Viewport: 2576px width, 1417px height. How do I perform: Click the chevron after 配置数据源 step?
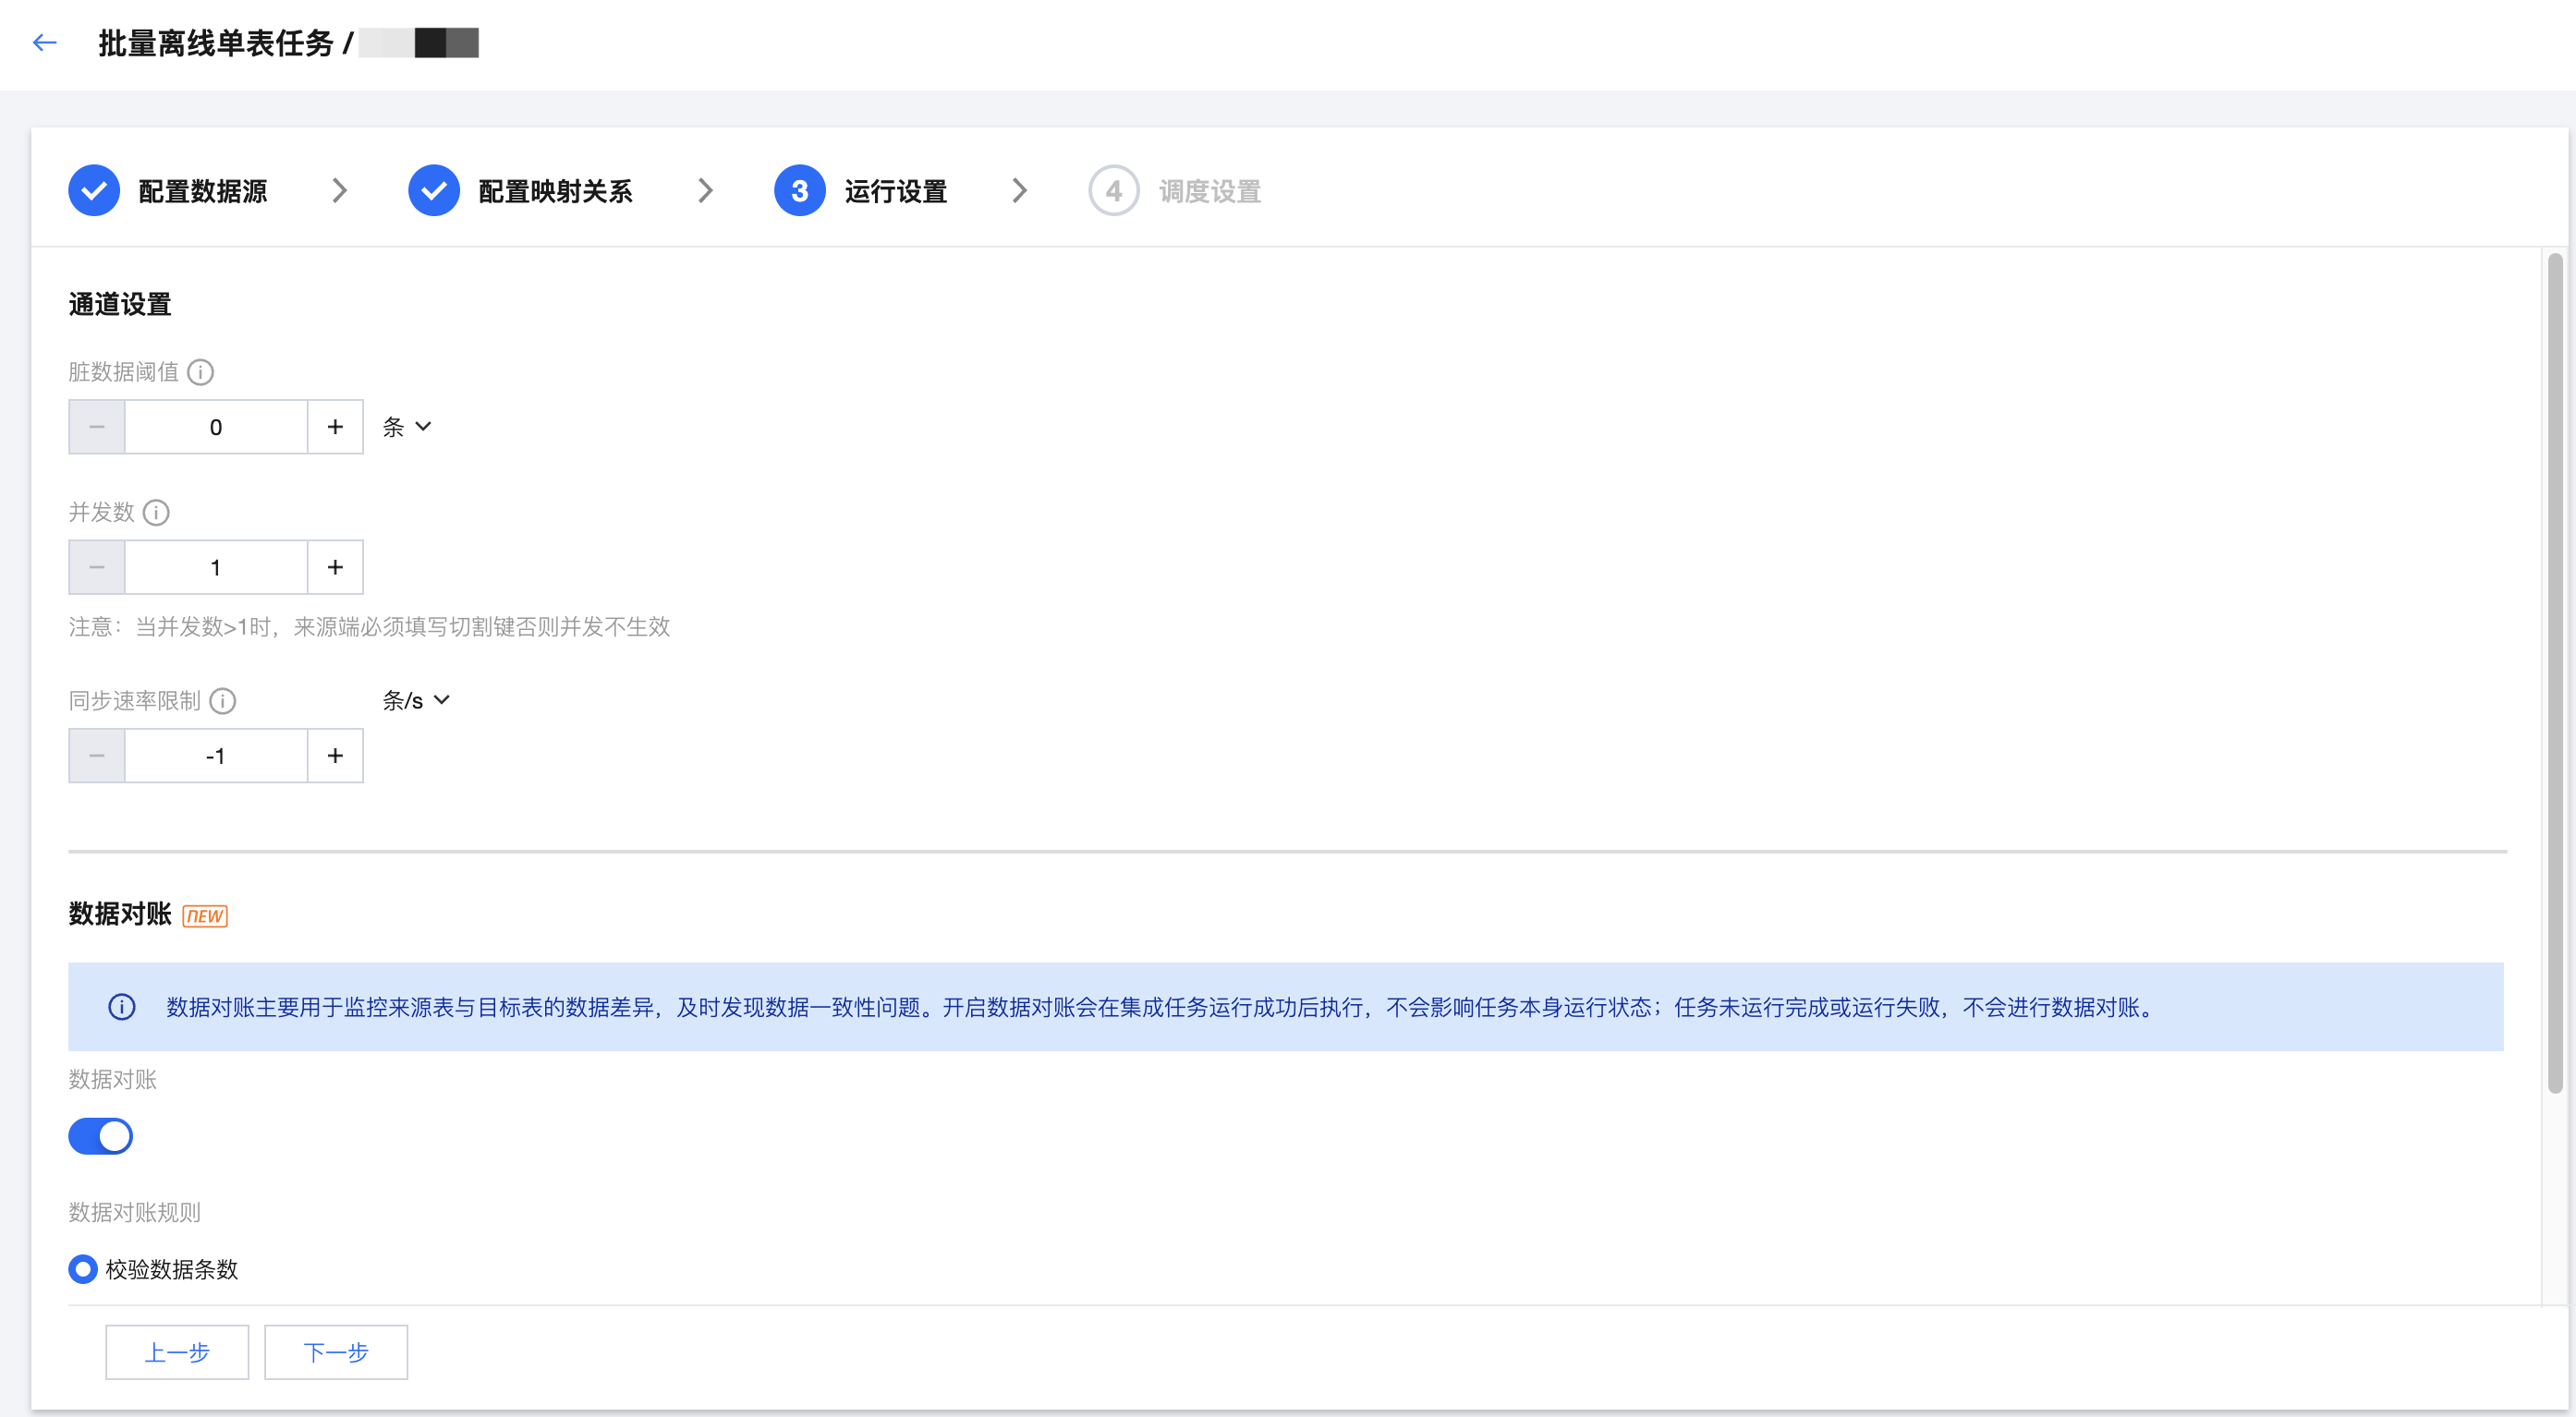click(340, 191)
